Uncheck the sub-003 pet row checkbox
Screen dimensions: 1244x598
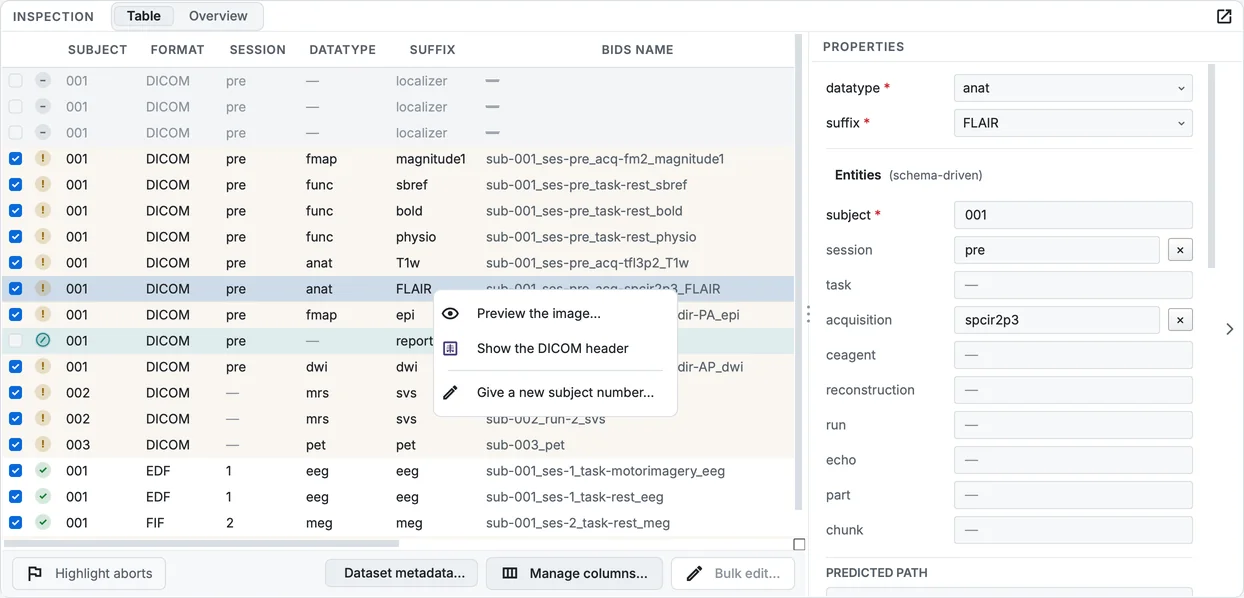15,444
